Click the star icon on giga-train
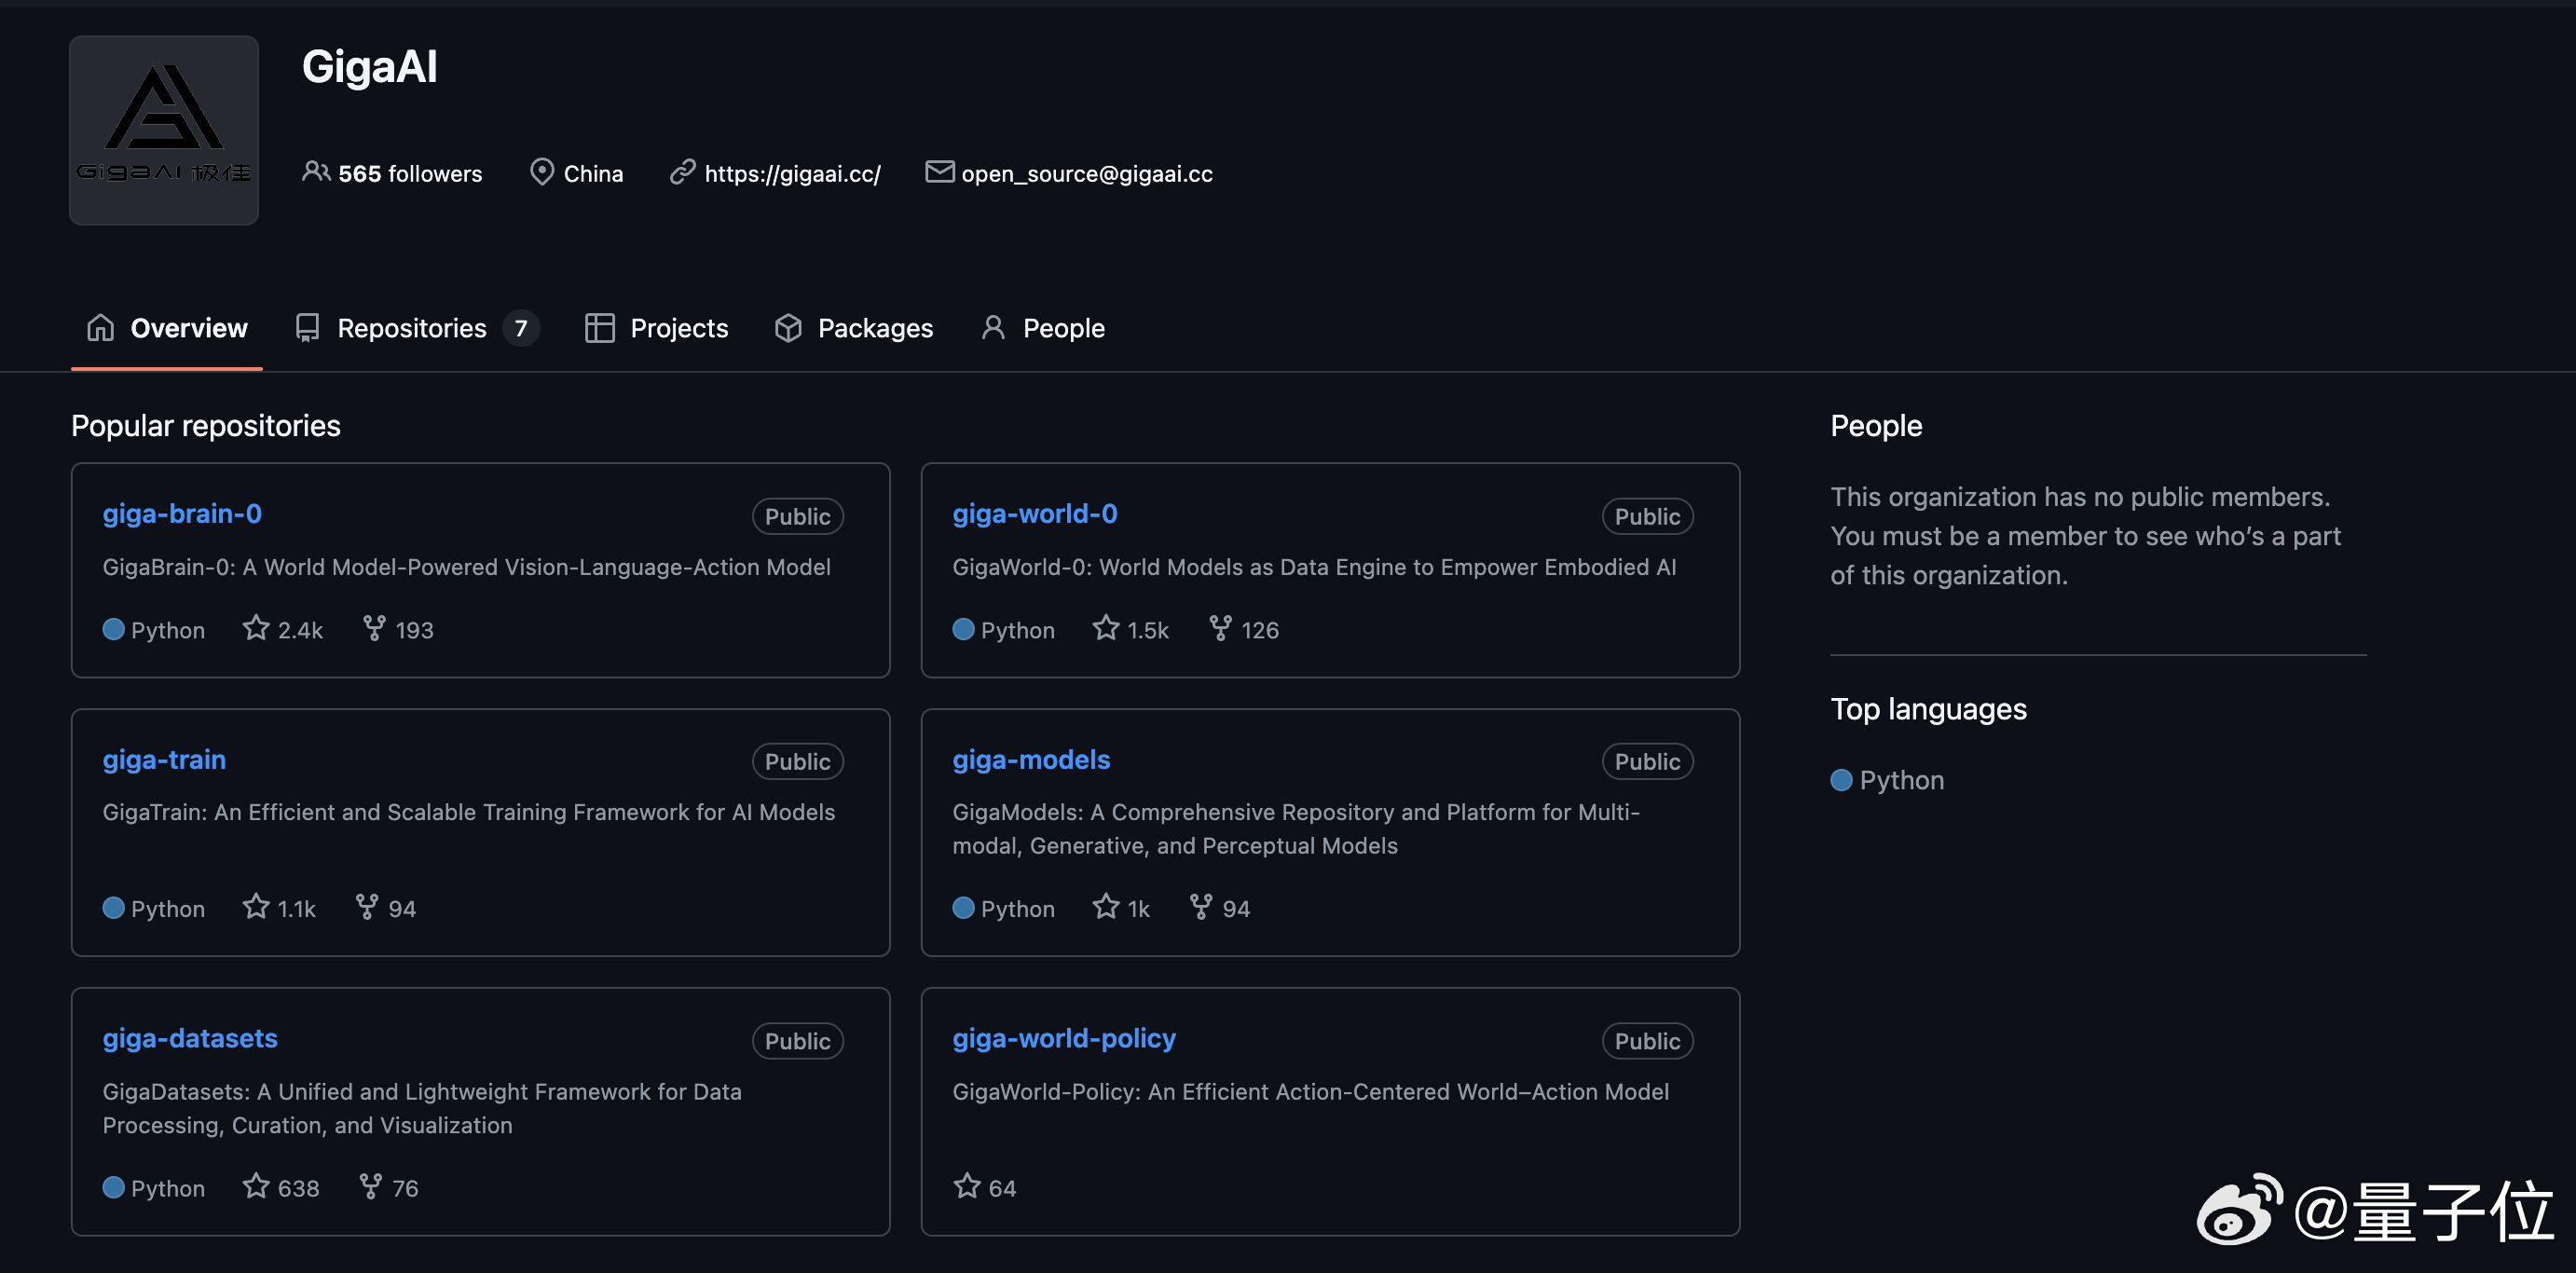This screenshot has width=2576, height=1273. coord(256,907)
